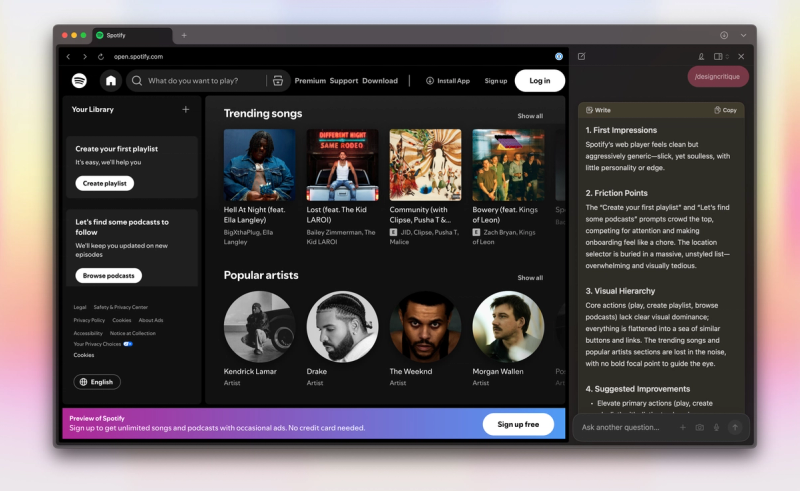Click camera screenshot icon in ask box

coord(699,427)
